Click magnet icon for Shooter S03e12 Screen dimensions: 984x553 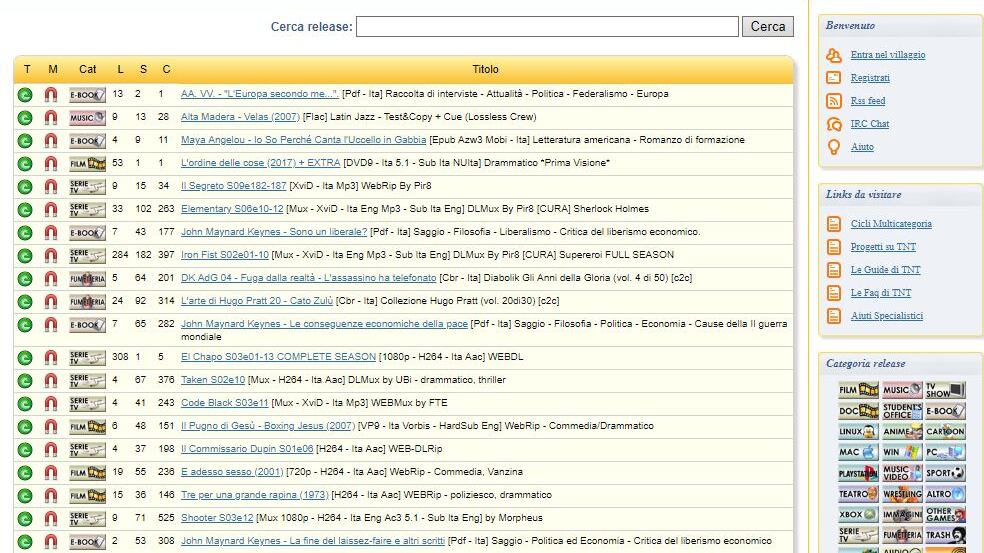[x=51, y=518]
